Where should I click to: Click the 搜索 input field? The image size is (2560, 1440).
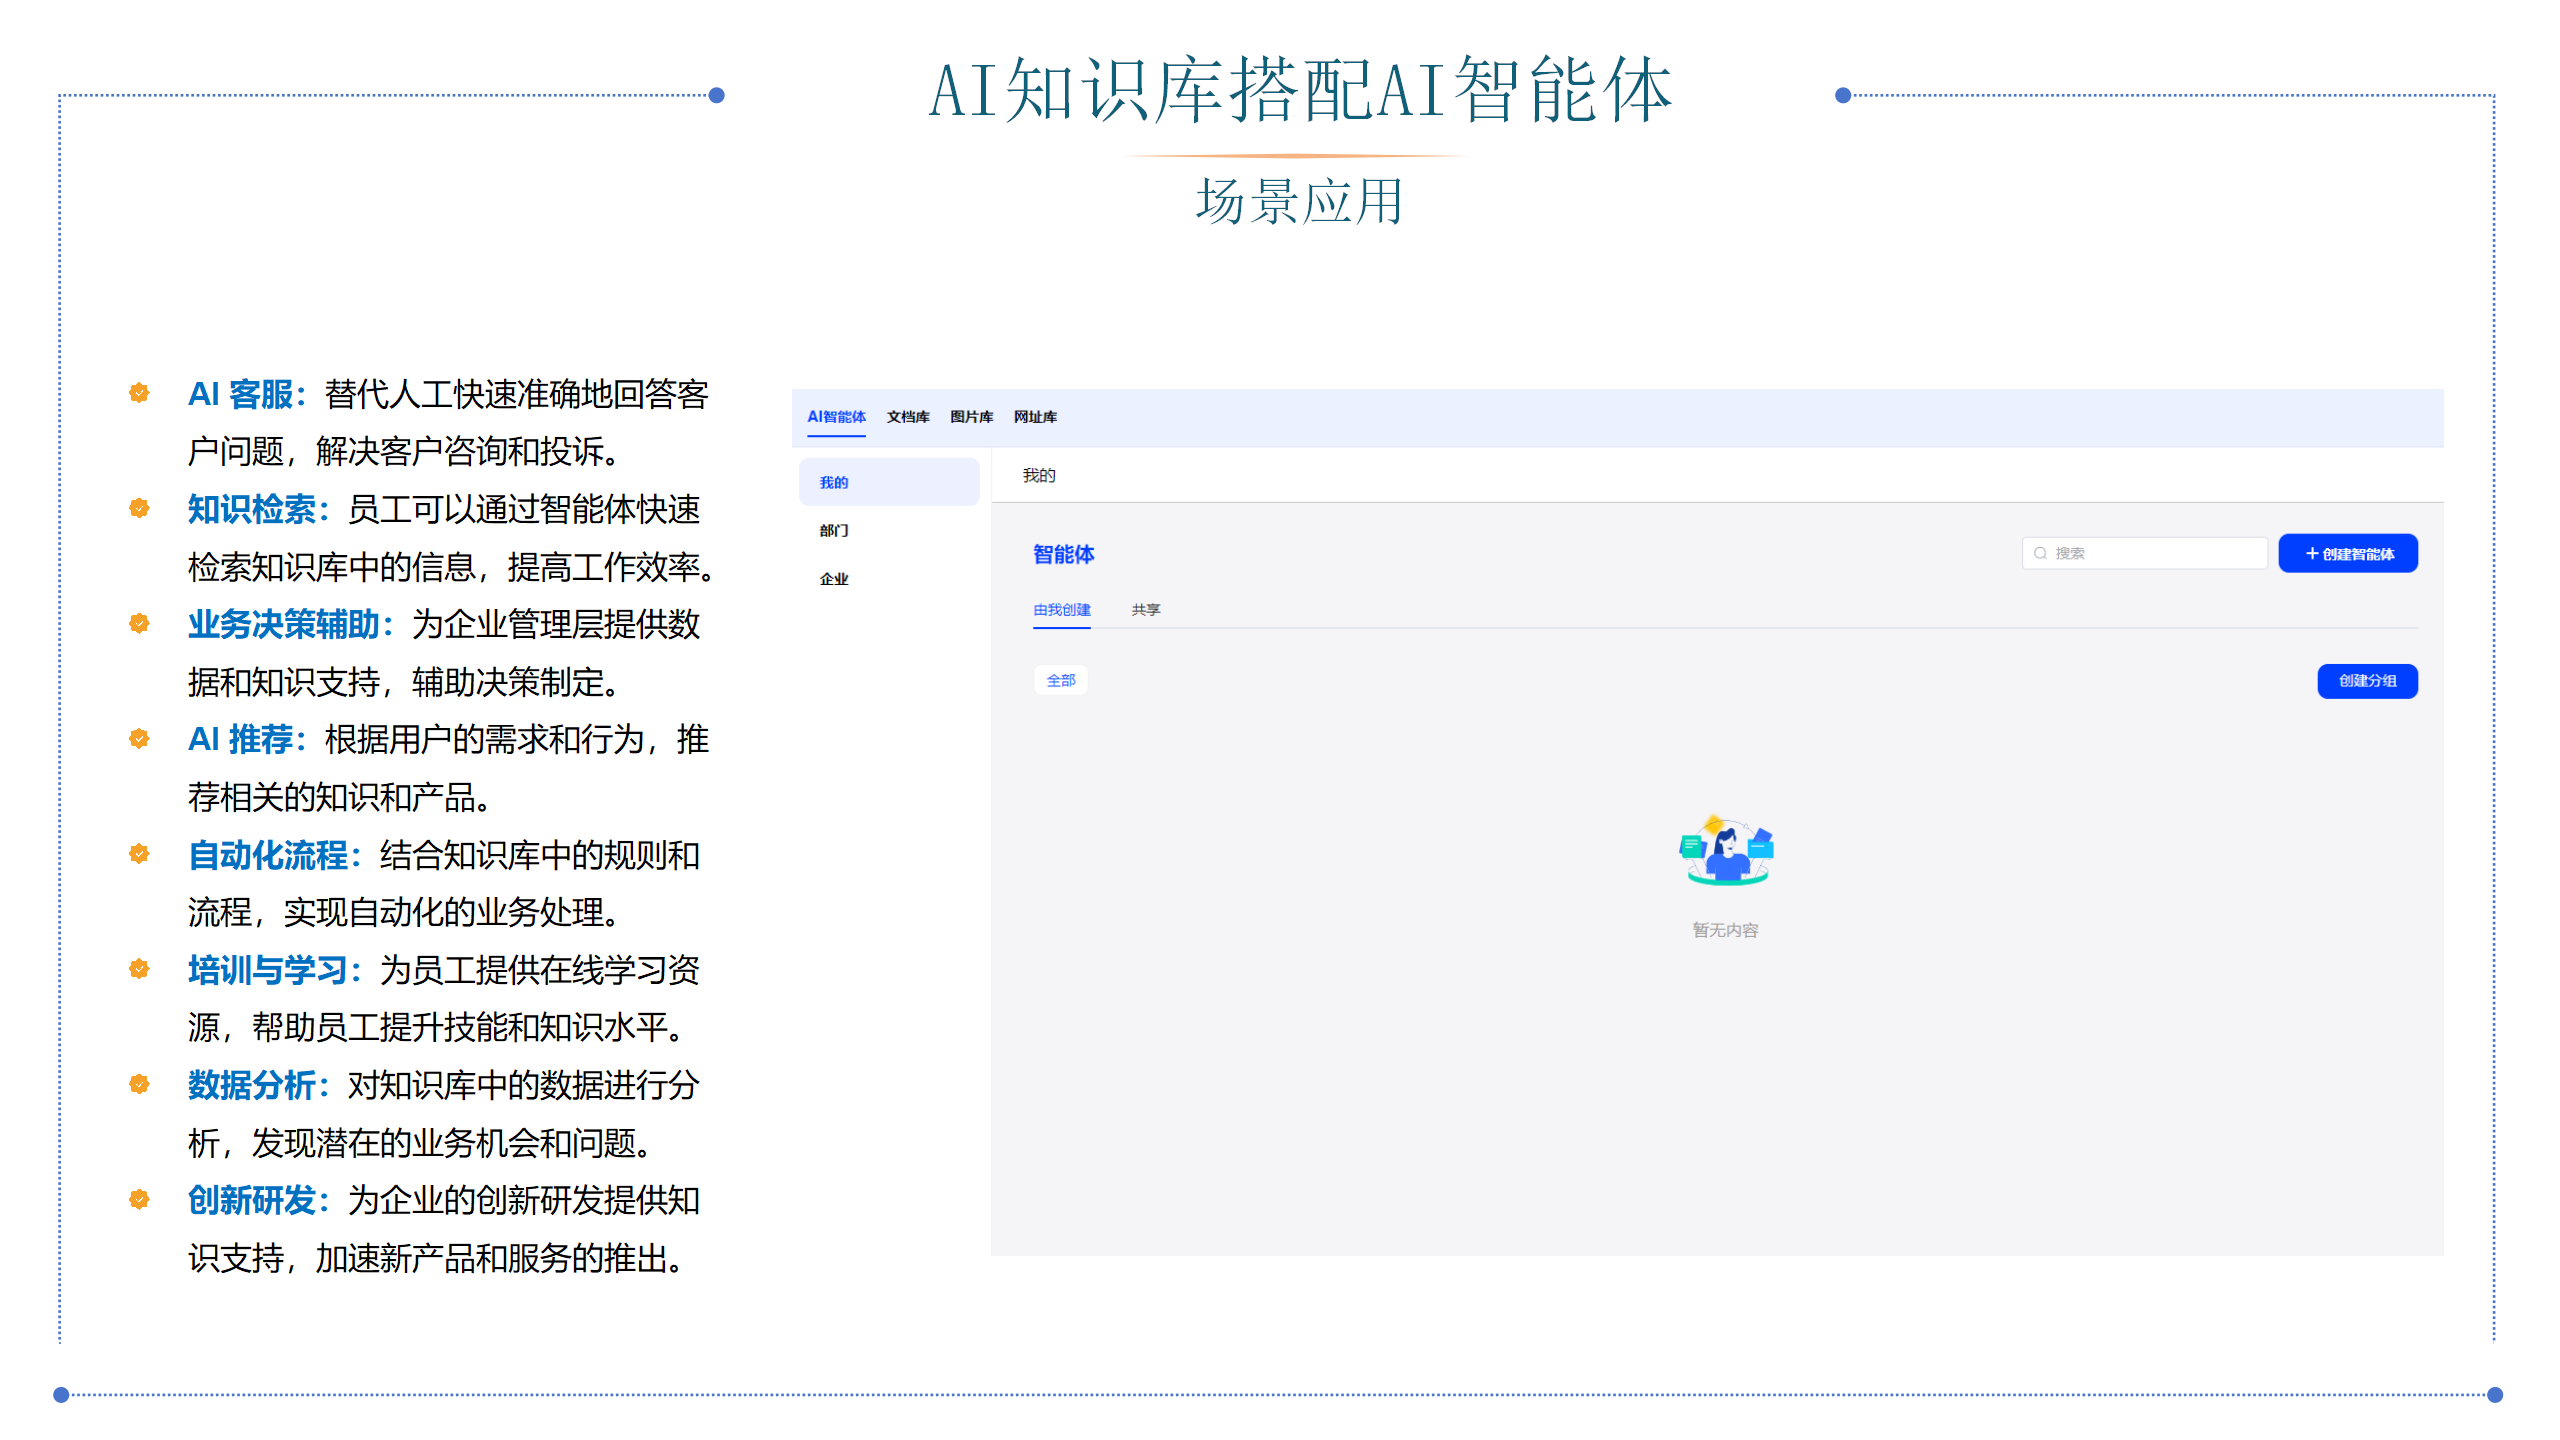[x=2144, y=553]
